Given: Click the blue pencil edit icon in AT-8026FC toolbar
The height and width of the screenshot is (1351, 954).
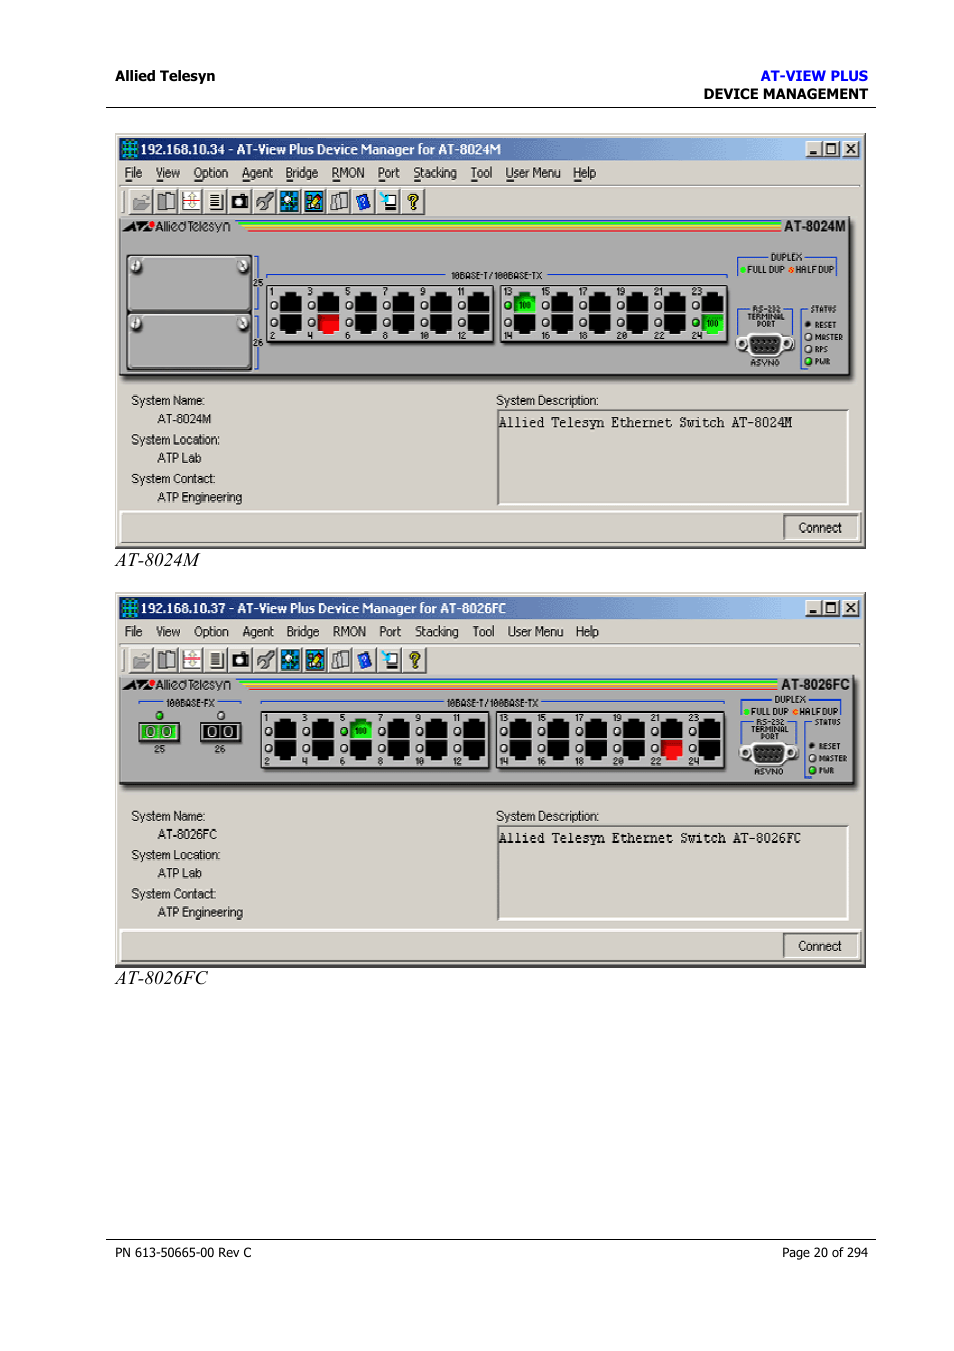Looking at the screenshot, I should coord(315,660).
